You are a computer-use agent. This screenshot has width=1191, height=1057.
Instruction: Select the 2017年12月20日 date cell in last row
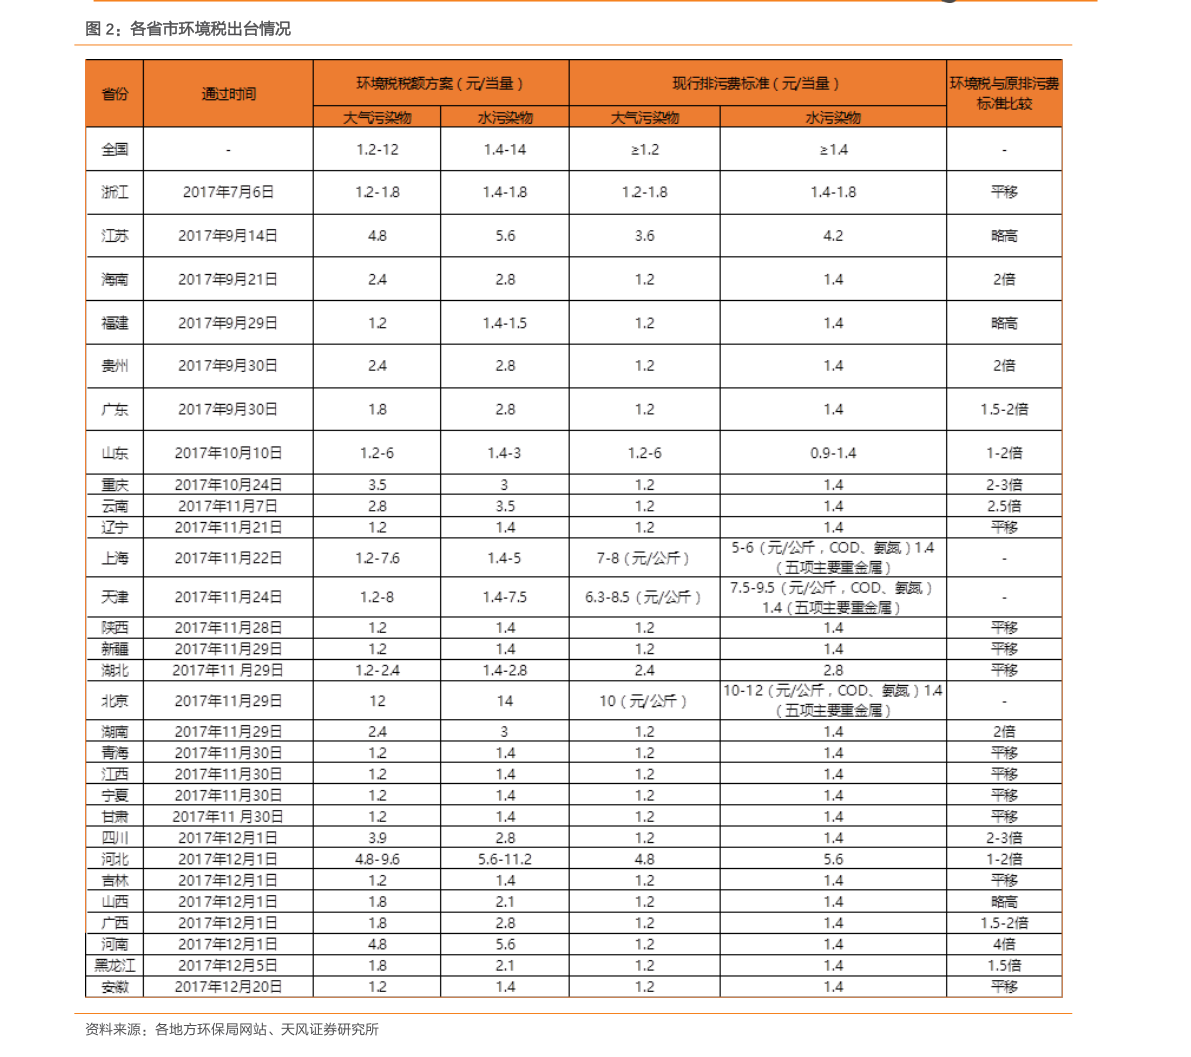(x=228, y=987)
